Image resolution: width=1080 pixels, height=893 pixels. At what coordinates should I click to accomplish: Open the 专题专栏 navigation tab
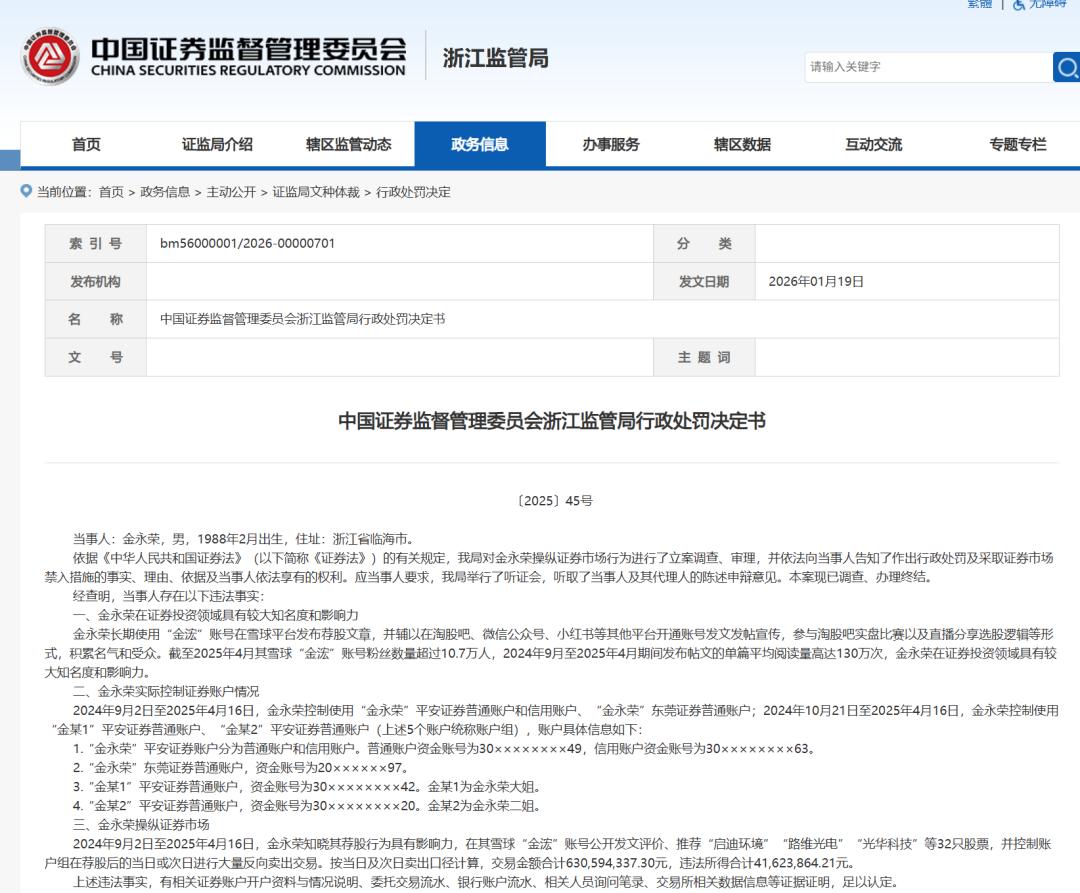pyautogui.click(x=1017, y=145)
